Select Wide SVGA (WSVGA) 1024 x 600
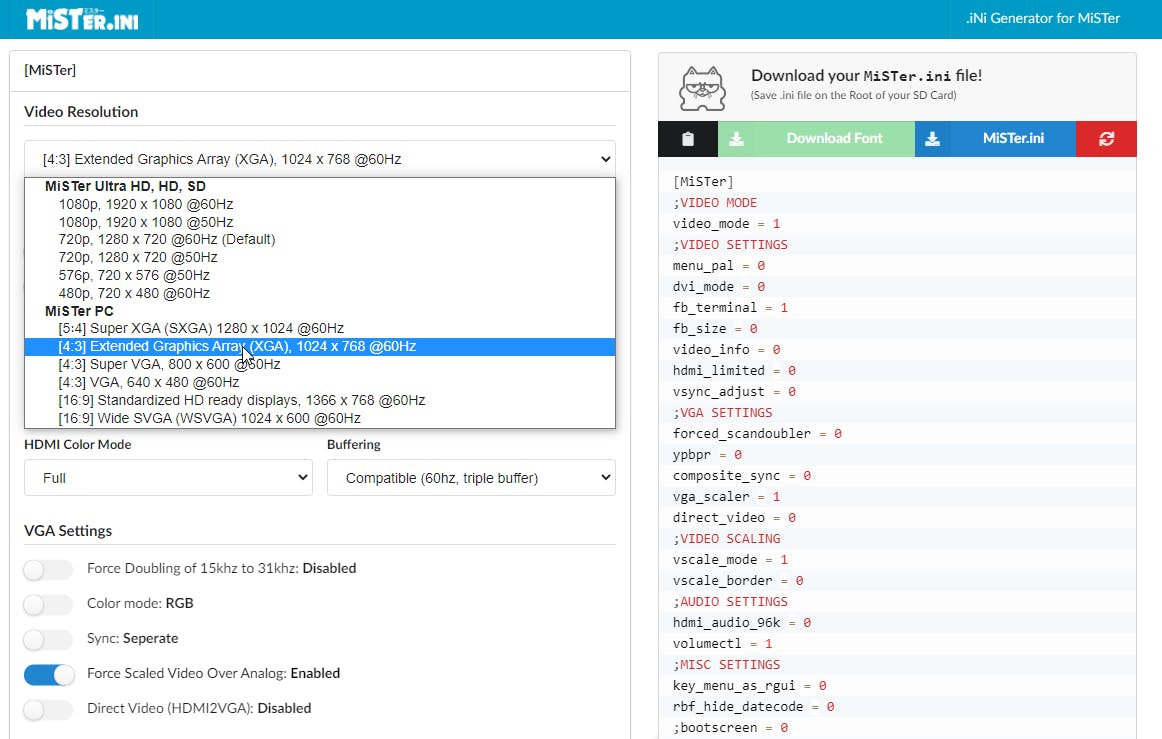 click(320, 418)
